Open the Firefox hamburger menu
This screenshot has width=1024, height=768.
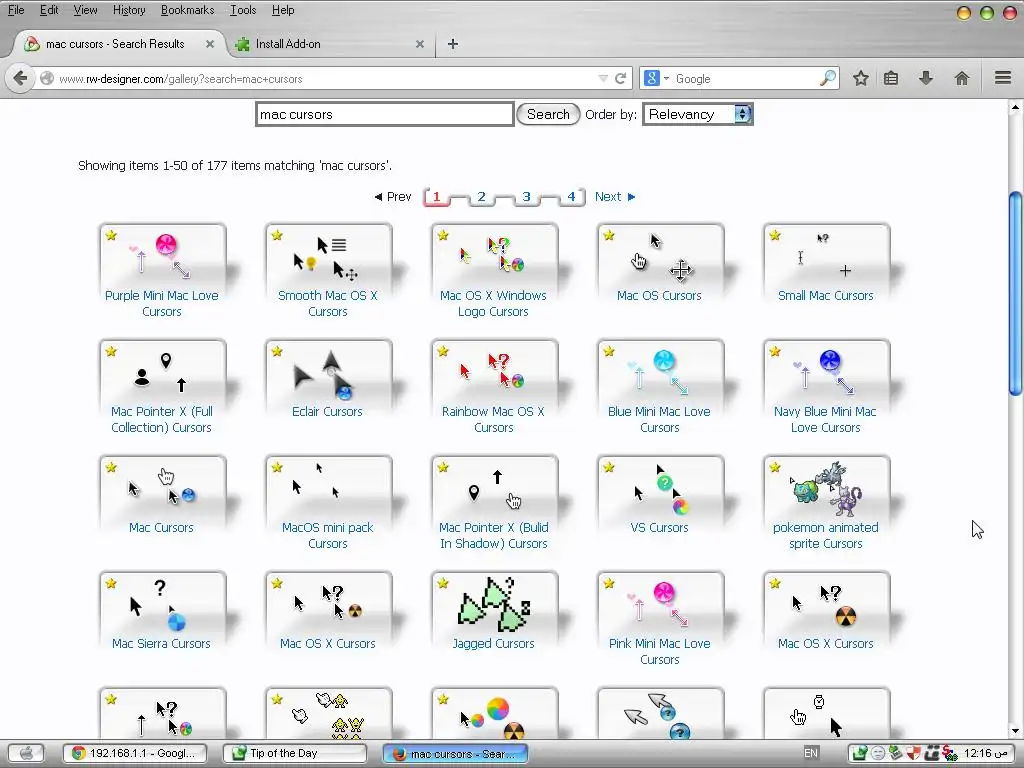pyautogui.click(x=1003, y=78)
